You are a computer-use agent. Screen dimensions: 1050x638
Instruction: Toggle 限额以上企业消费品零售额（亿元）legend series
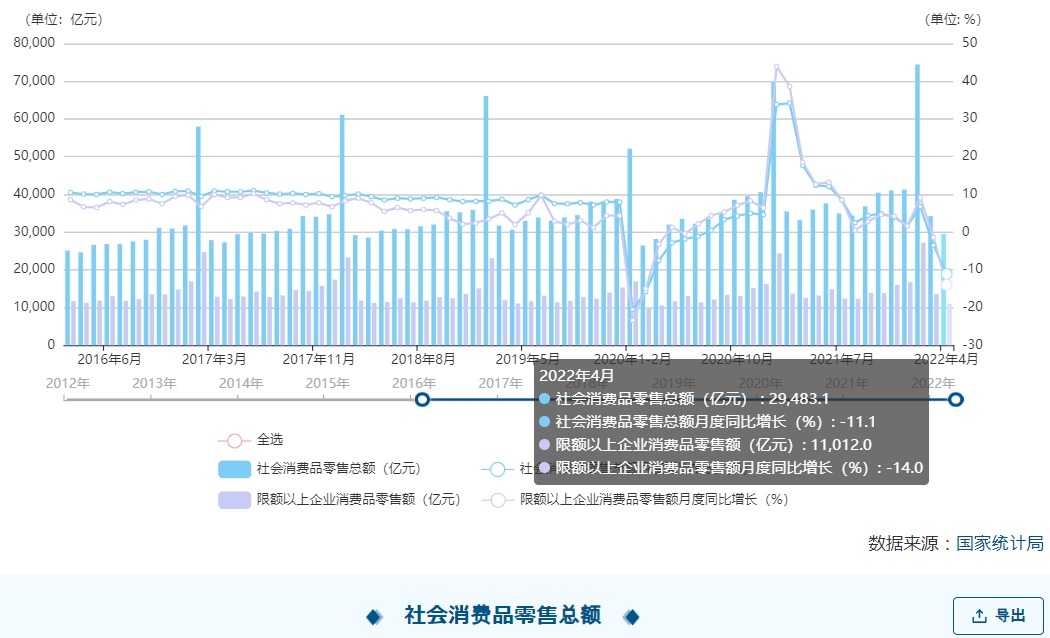point(340,499)
